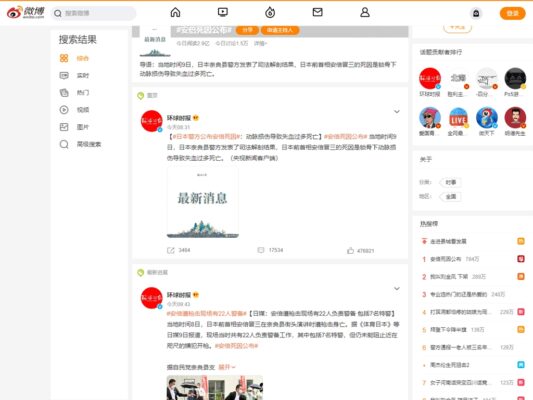This screenshot has height=400, width=533.
Task: Open the pink-hat cartoon avatar in ranking
Action: 430,118
